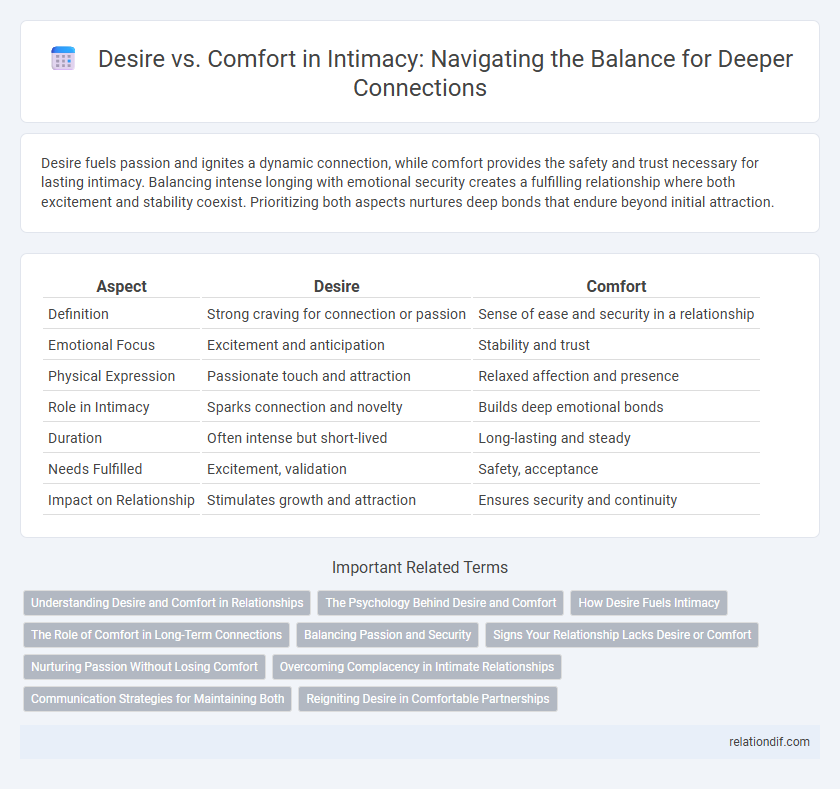Open 'How Desire Fuels Intimacy' tag

(x=649, y=603)
